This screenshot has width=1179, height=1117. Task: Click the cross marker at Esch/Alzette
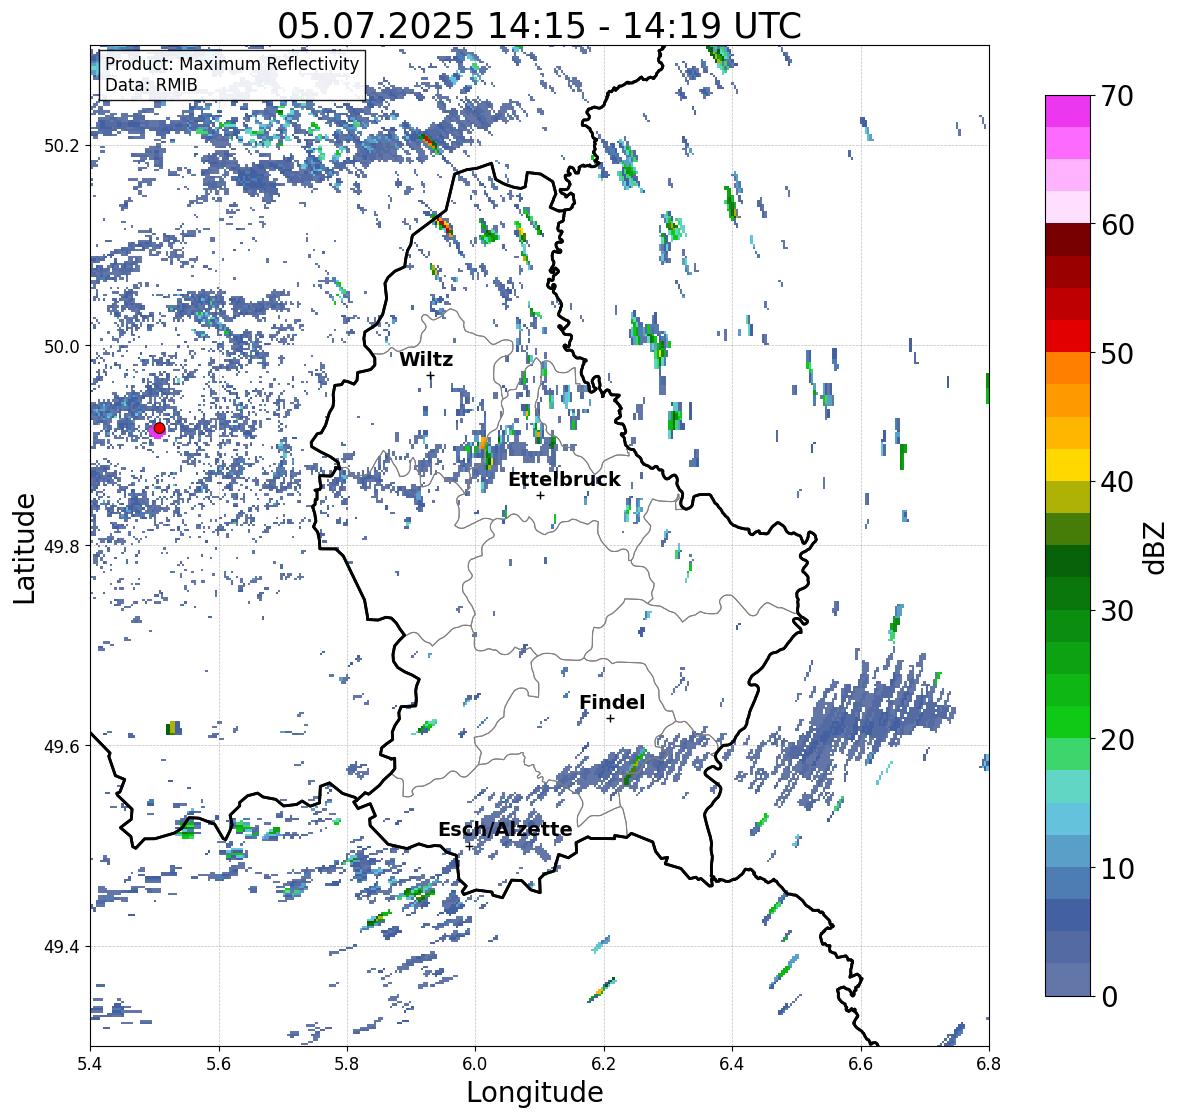[x=469, y=846]
